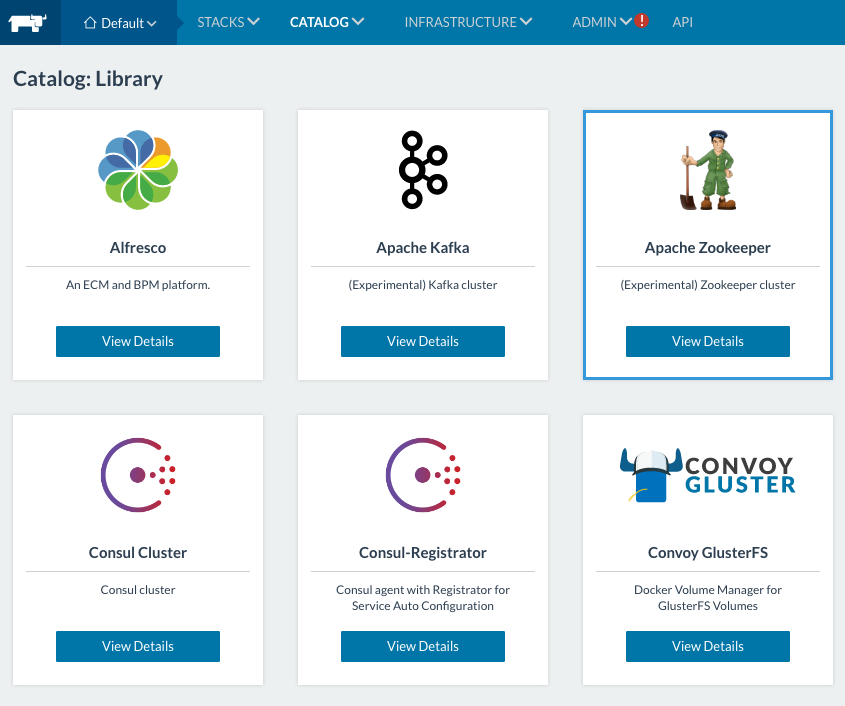Select the Consul-Registrator title text
This screenshot has width=845, height=706.
click(423, 552)
